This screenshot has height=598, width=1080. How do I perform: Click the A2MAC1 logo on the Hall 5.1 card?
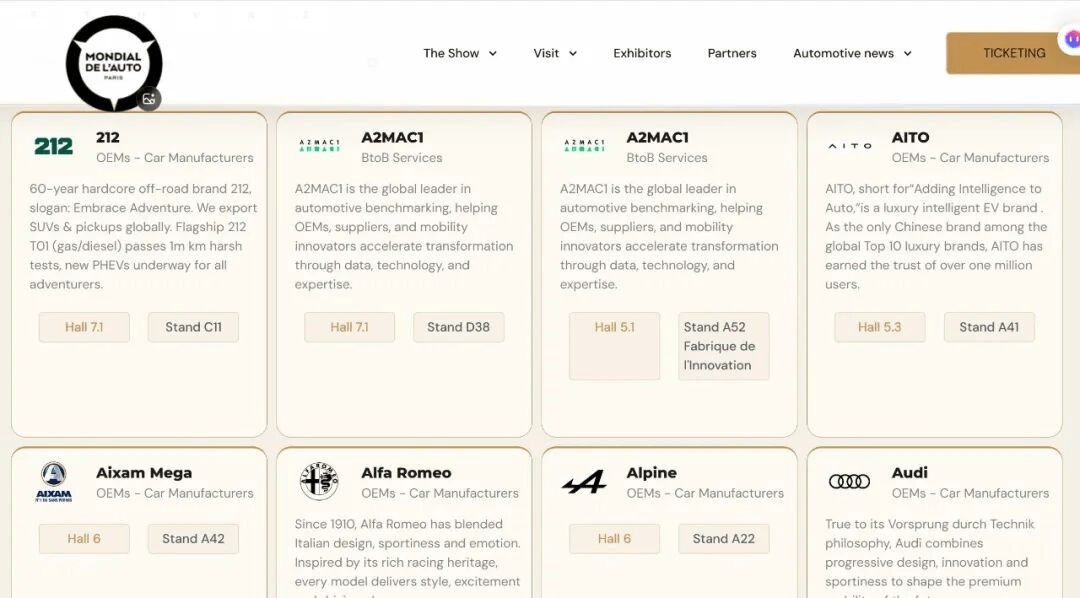click(584, 145)
